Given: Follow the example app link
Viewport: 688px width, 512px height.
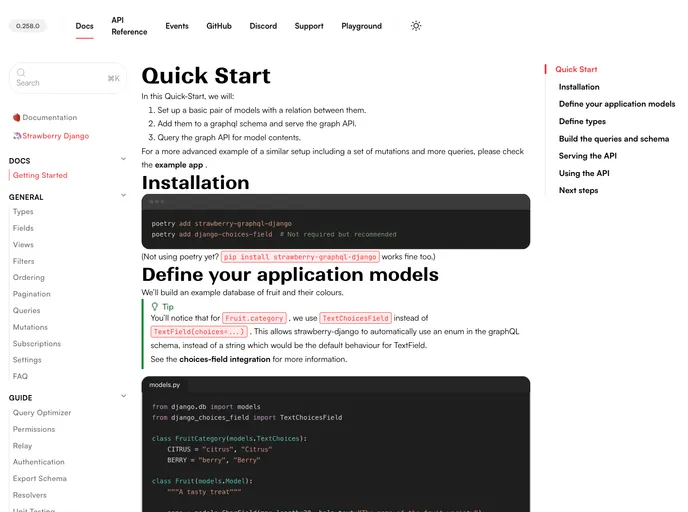Looking at the screenshot, I should coord(179,165).
